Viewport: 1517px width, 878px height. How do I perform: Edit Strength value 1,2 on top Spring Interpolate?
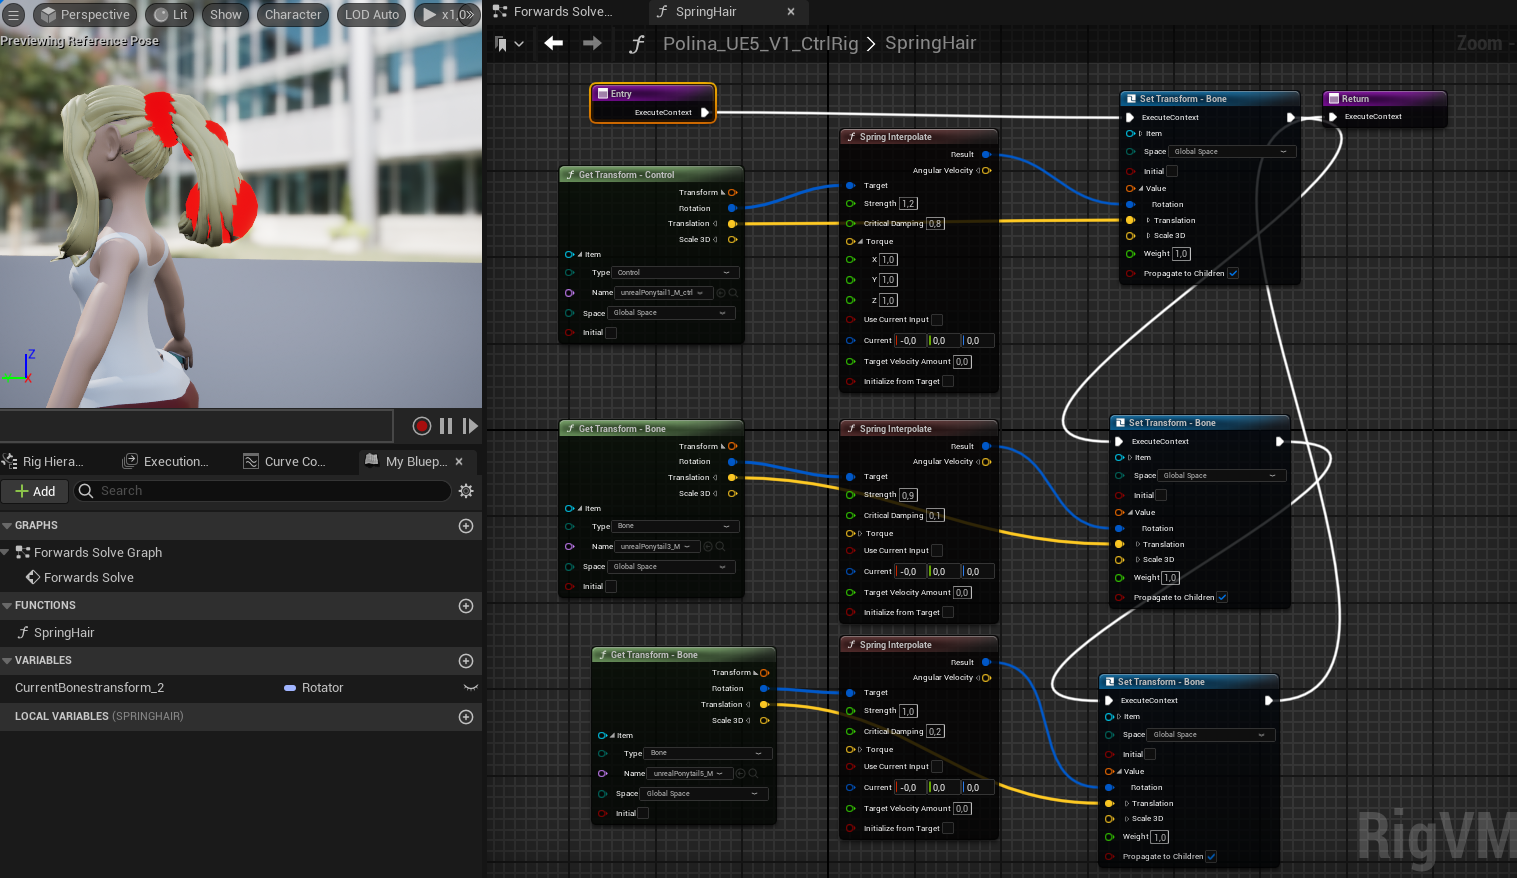pos(908,204)
